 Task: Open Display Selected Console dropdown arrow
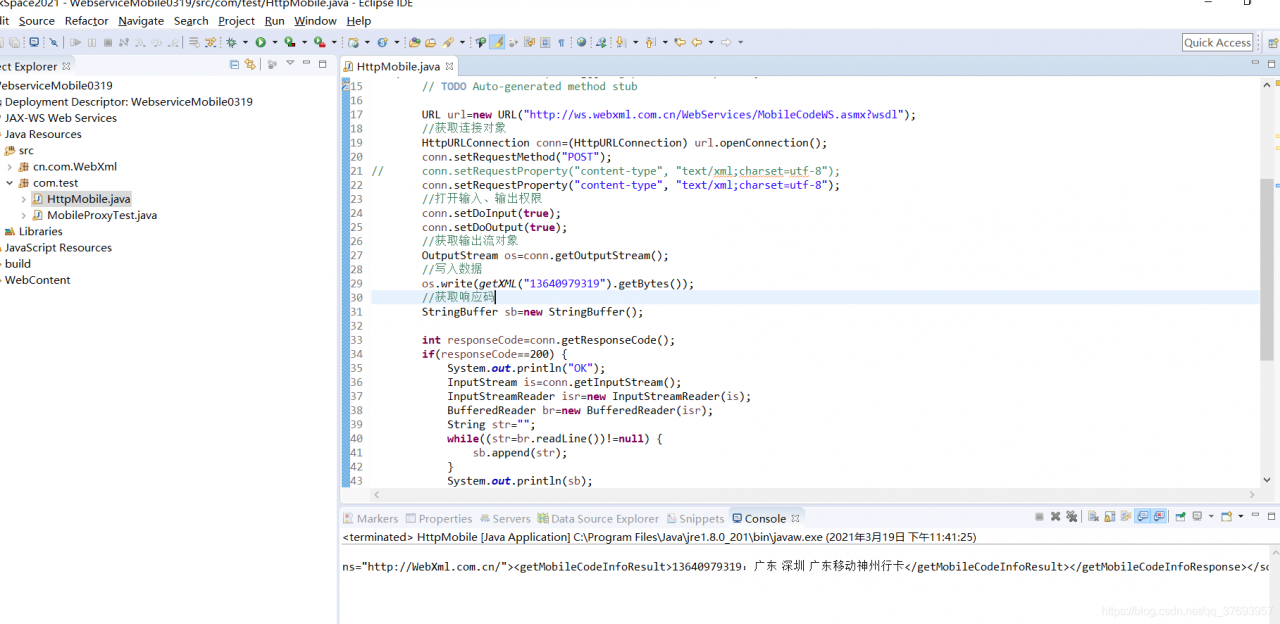[1211, 517]
